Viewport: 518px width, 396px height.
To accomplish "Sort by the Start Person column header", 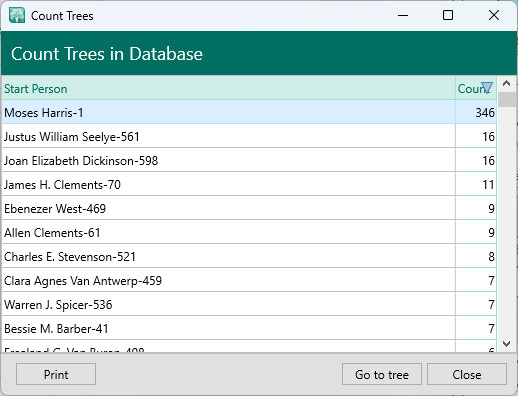I will (228, 88).
